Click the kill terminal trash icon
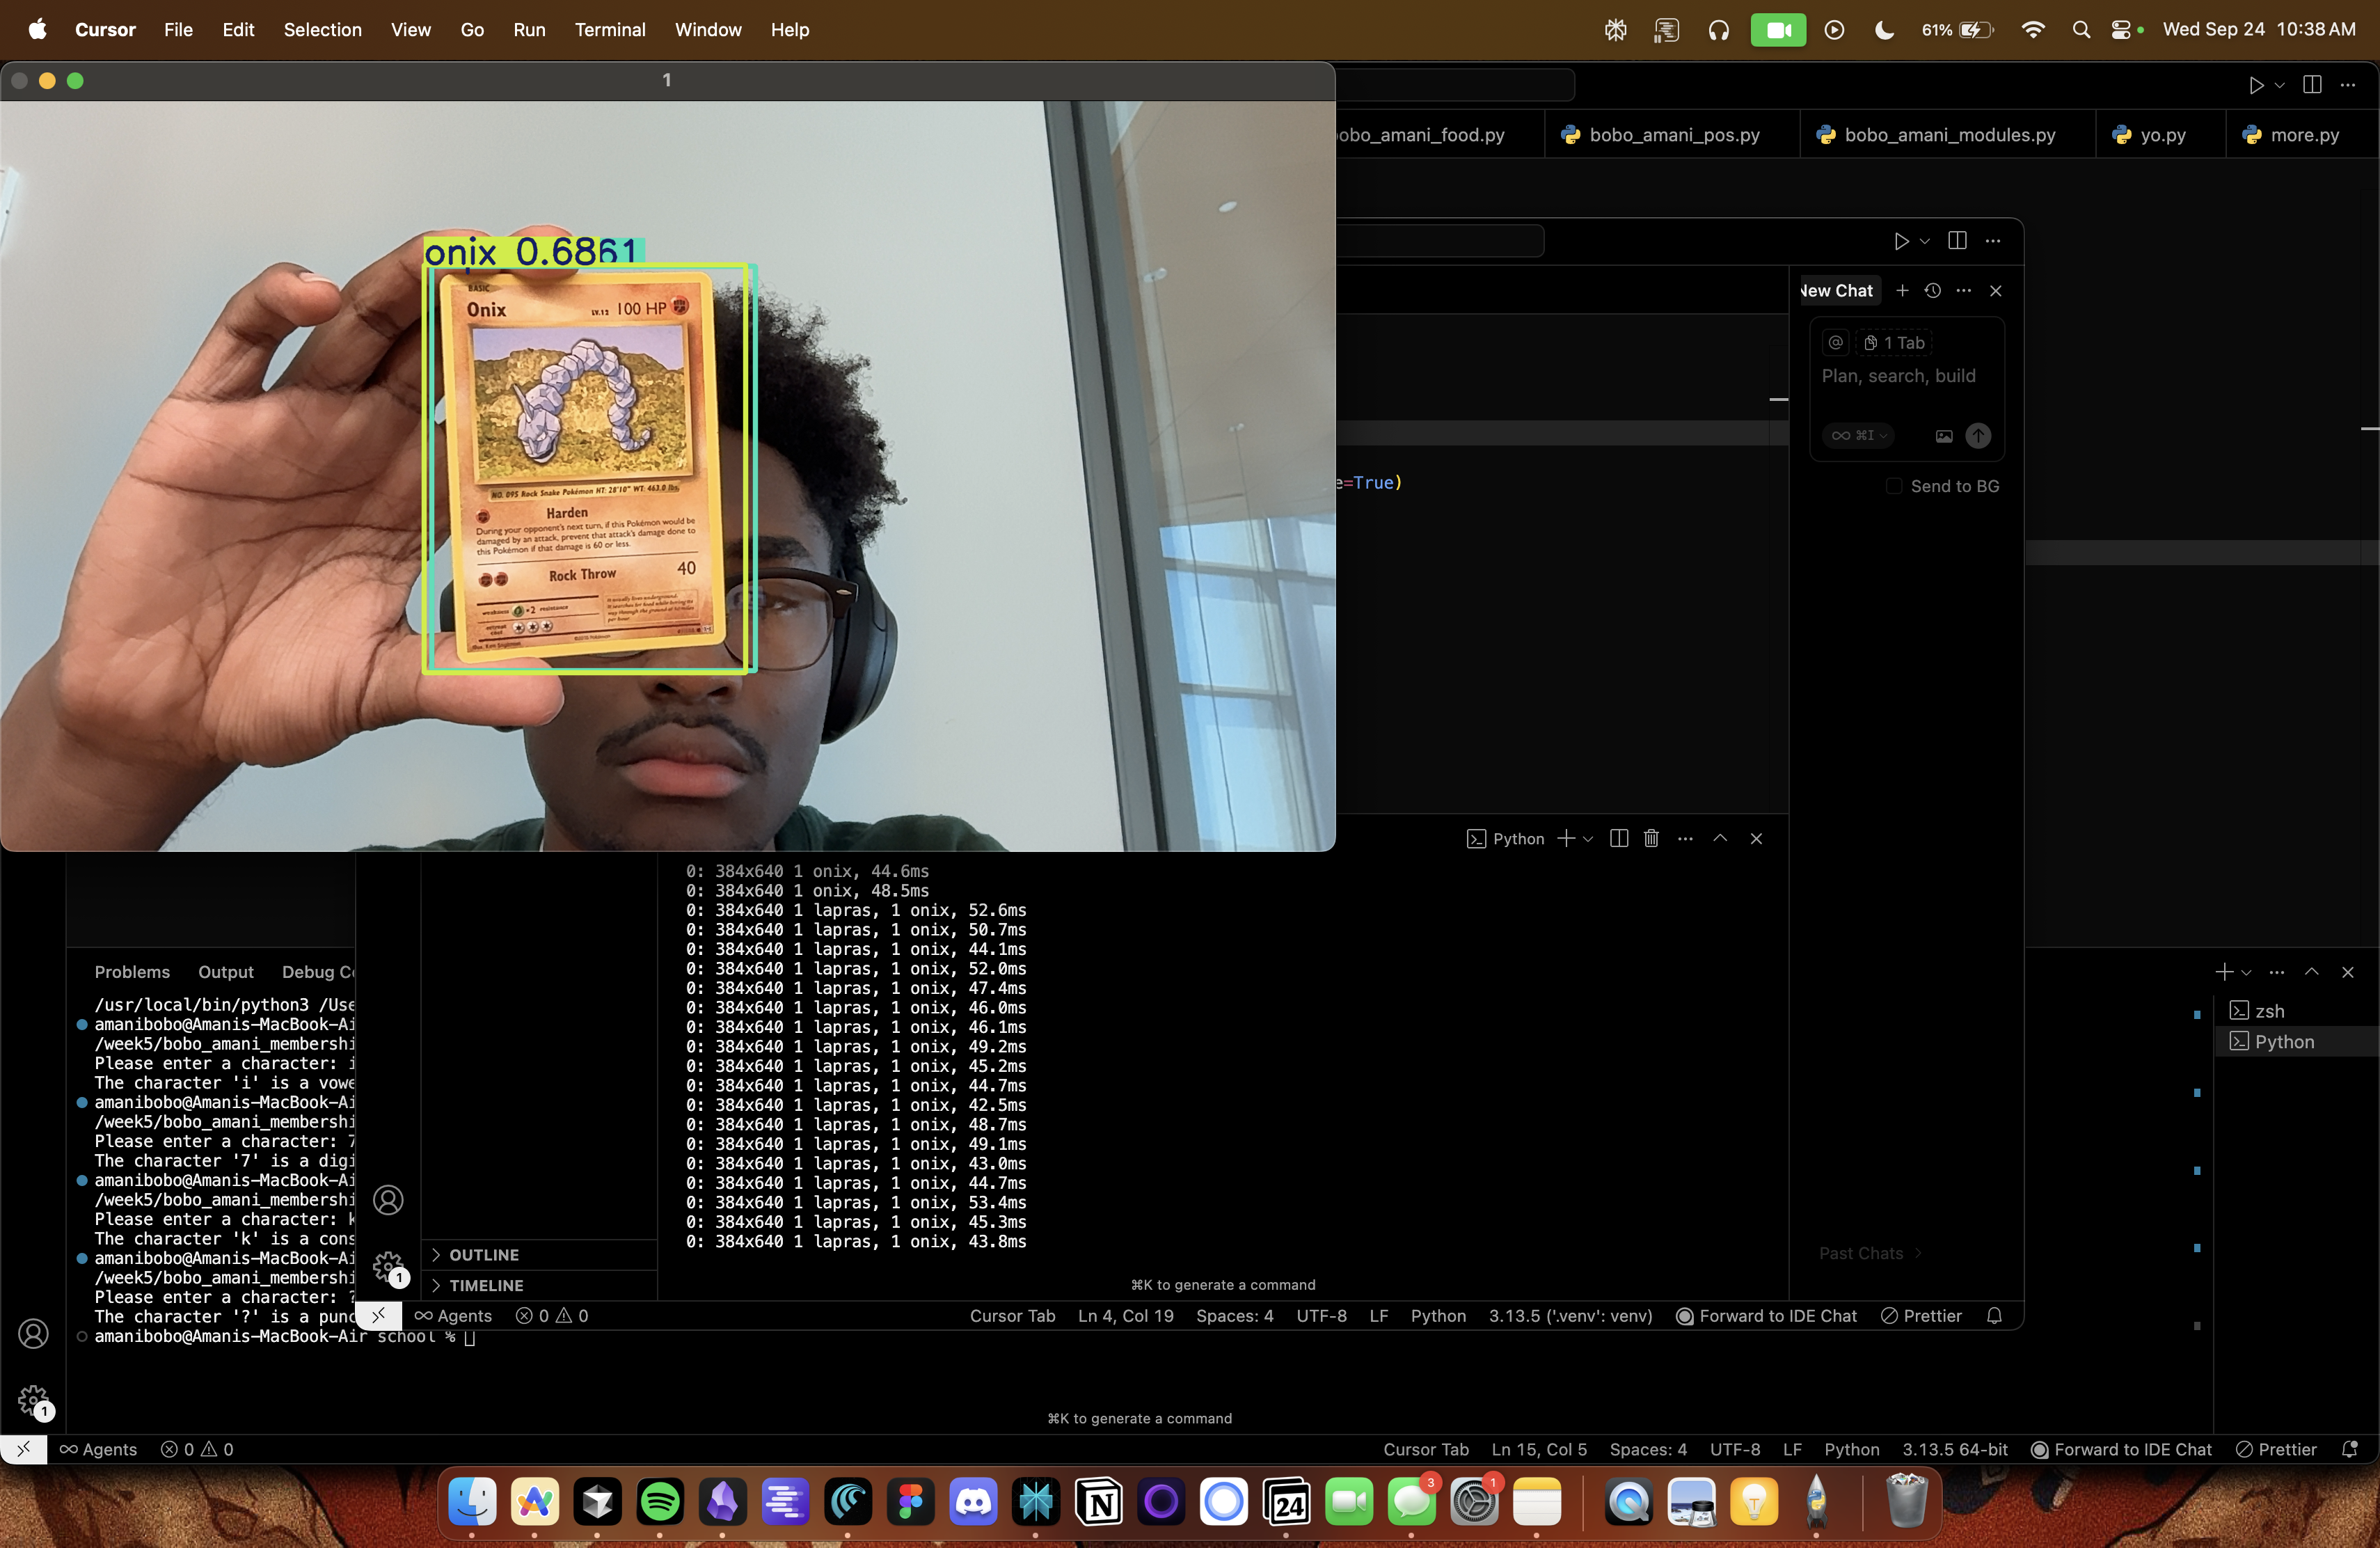Viewport: 2380px width, 1548px height. (1651, 839)
